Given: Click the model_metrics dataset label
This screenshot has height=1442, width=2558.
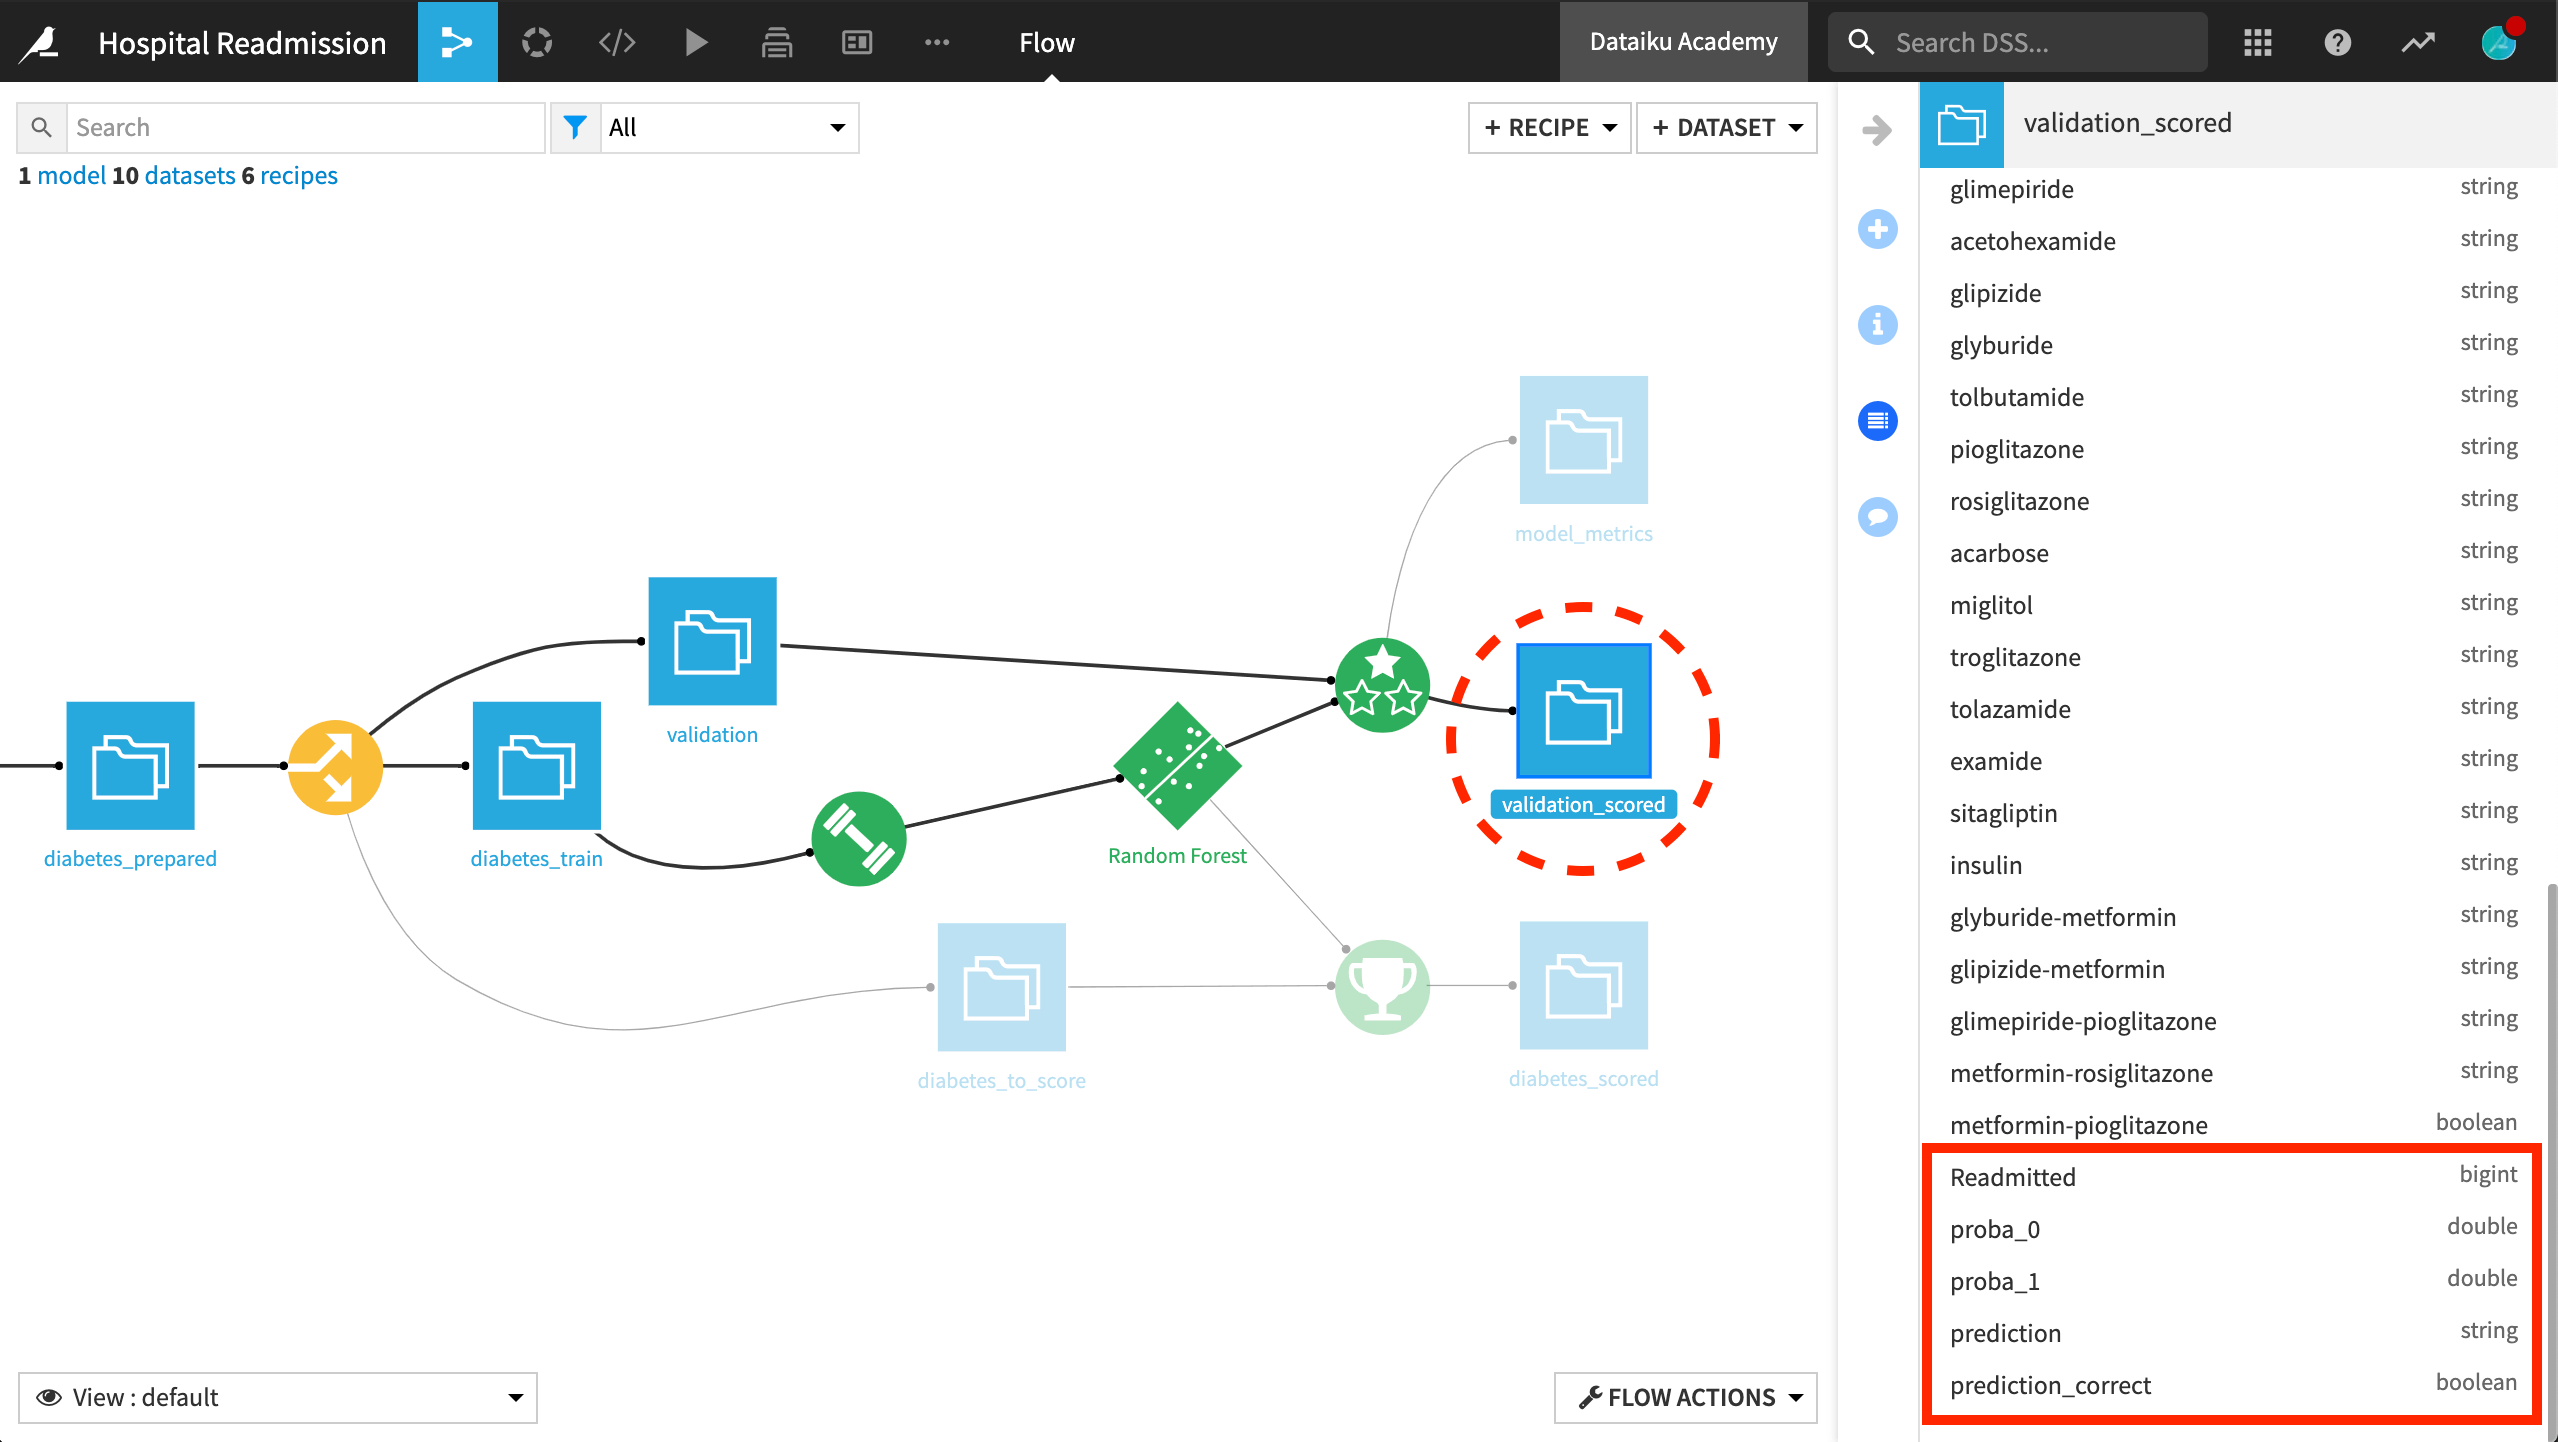Looking at the screenshot, I should click(x=1583, y=534).
